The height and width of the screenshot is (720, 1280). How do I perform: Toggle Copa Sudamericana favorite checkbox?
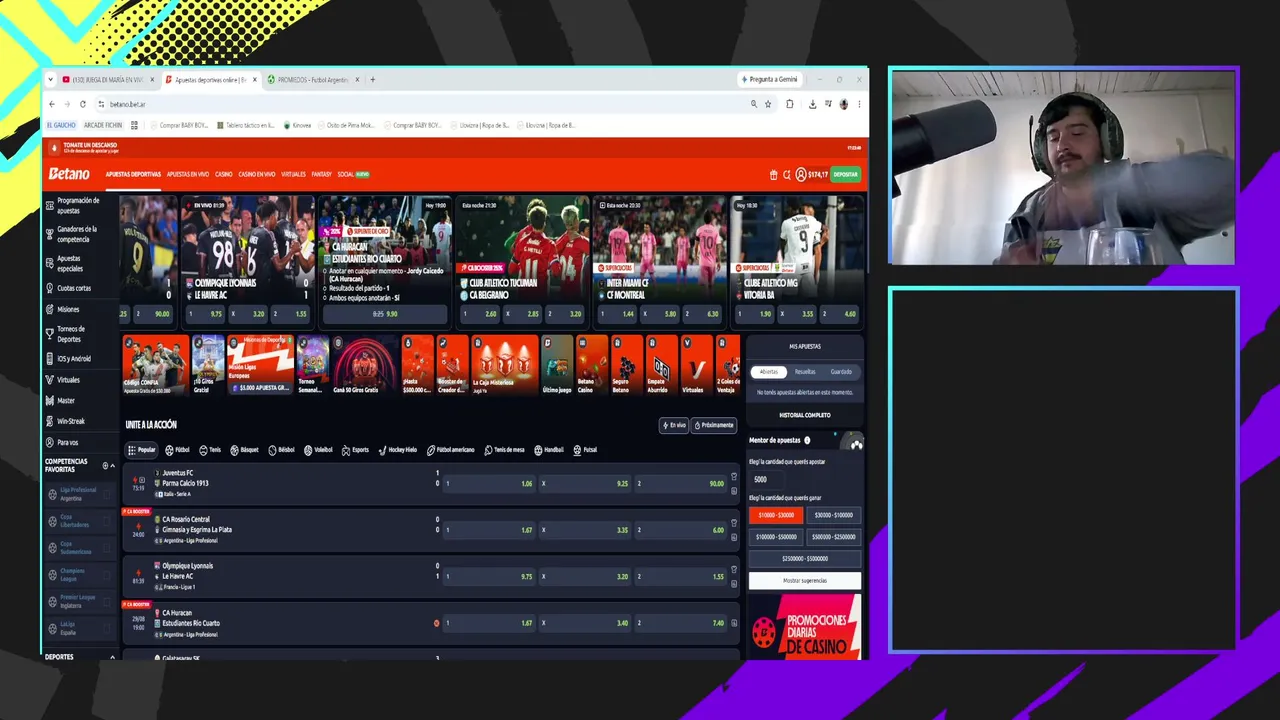[x=107, y=548]
